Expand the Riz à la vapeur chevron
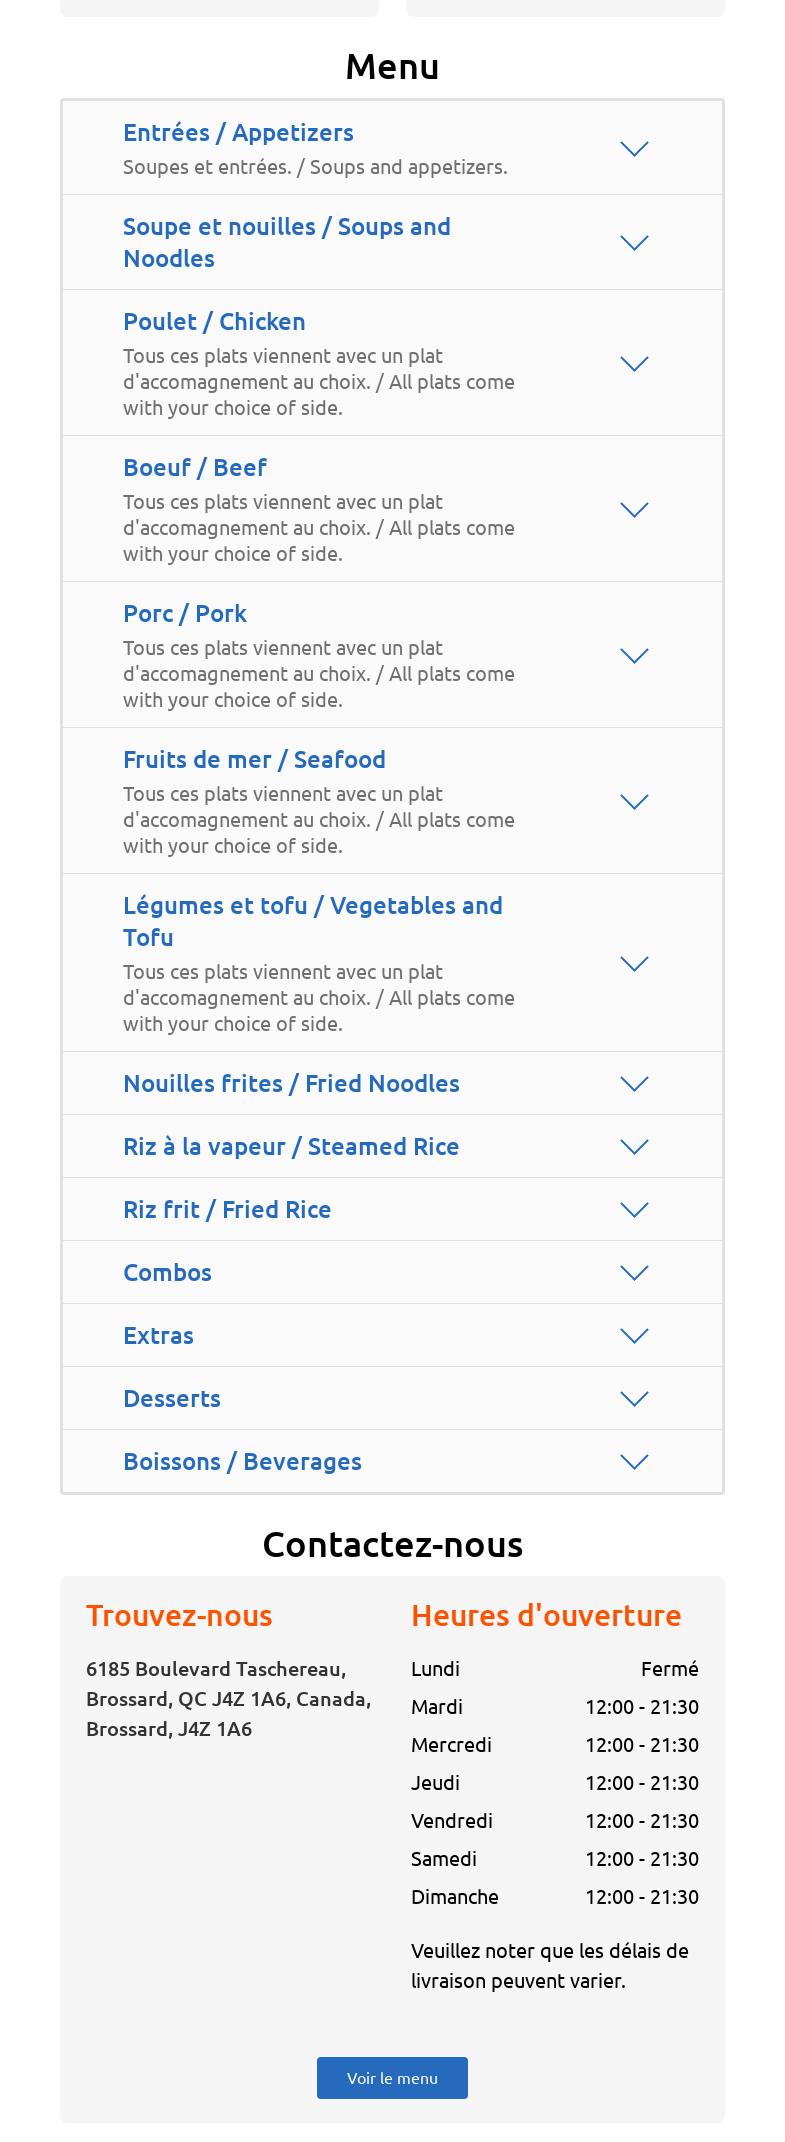The height and width of the screenshot is (2142, 785). [634, 1147]
